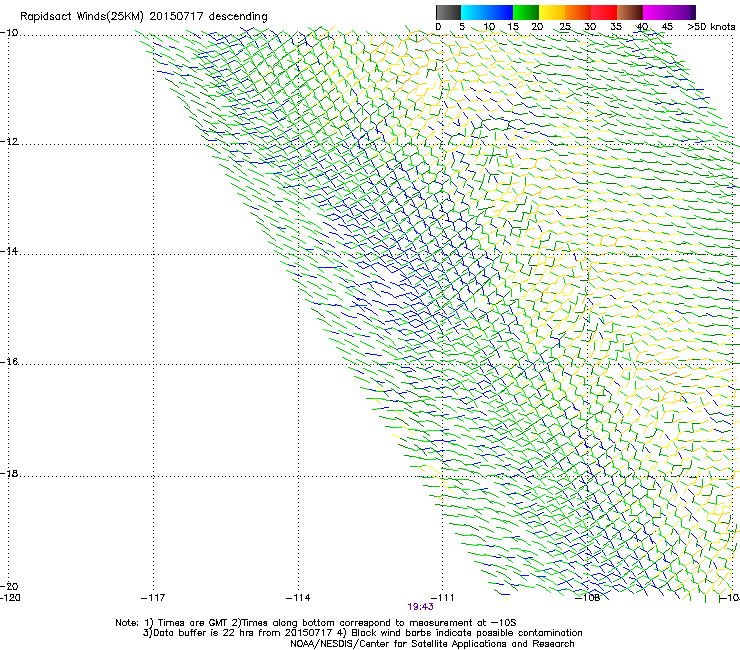740x650 pixels.
Task: Click the brown 35-40 knots legend segment
Action: (x=630, y=12)
